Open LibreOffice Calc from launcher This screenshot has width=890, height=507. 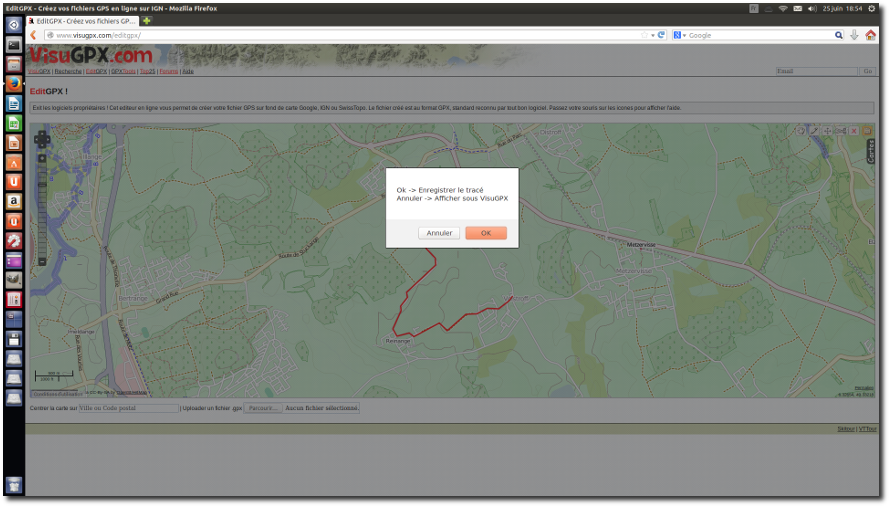click(14, 123)
